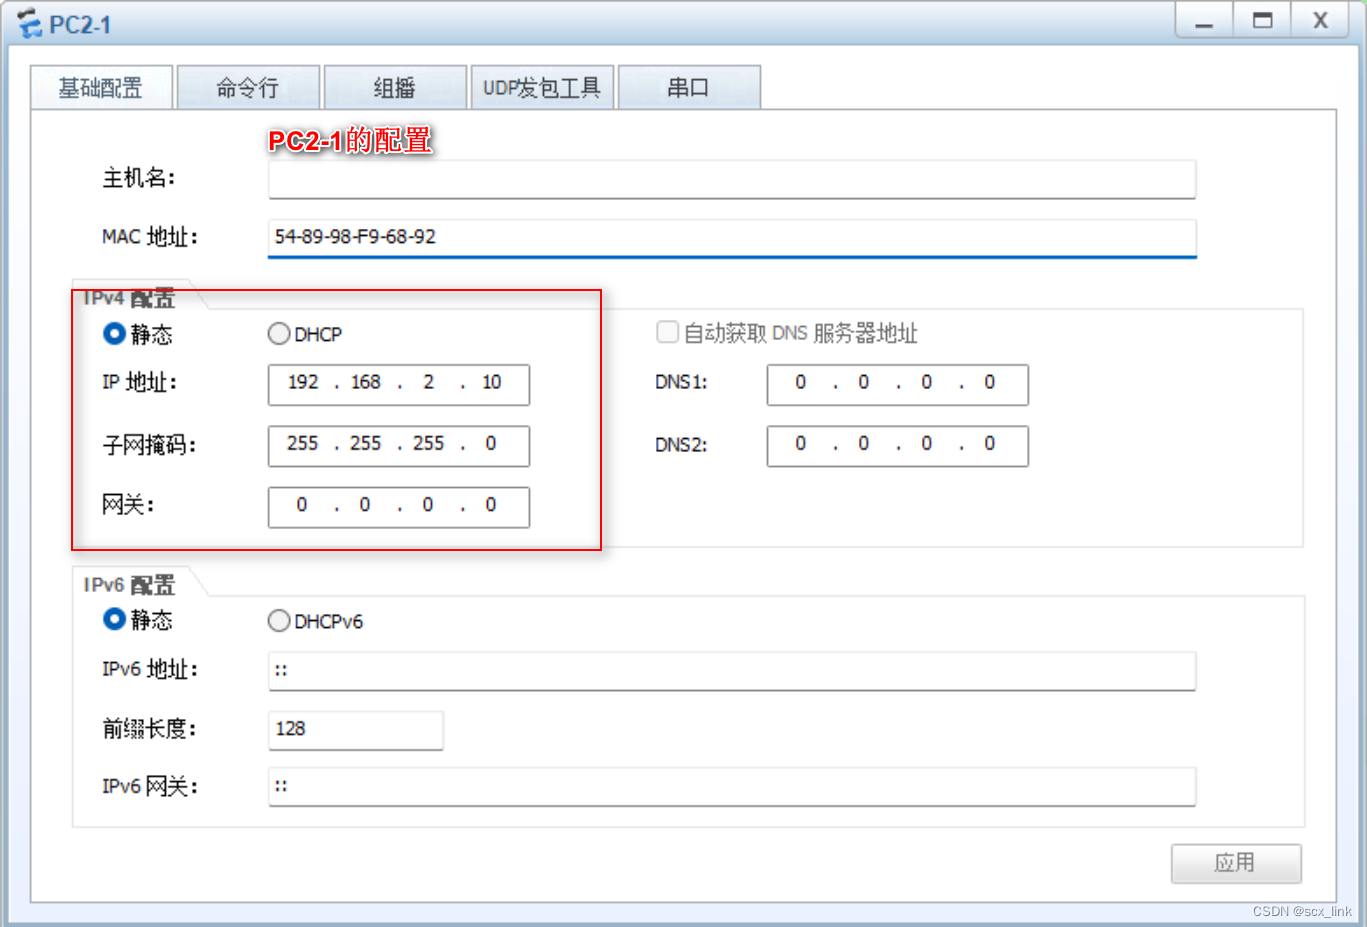Open the UDP发包工具 tab
The image size is (1367, 927).
(x=542, y=88)
